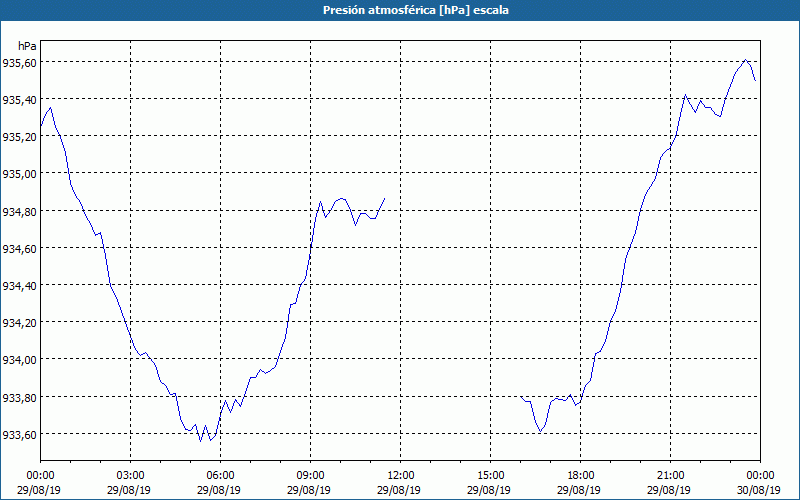Click the 933,60 y-axis label
The image size is (800, 500).
20,435
